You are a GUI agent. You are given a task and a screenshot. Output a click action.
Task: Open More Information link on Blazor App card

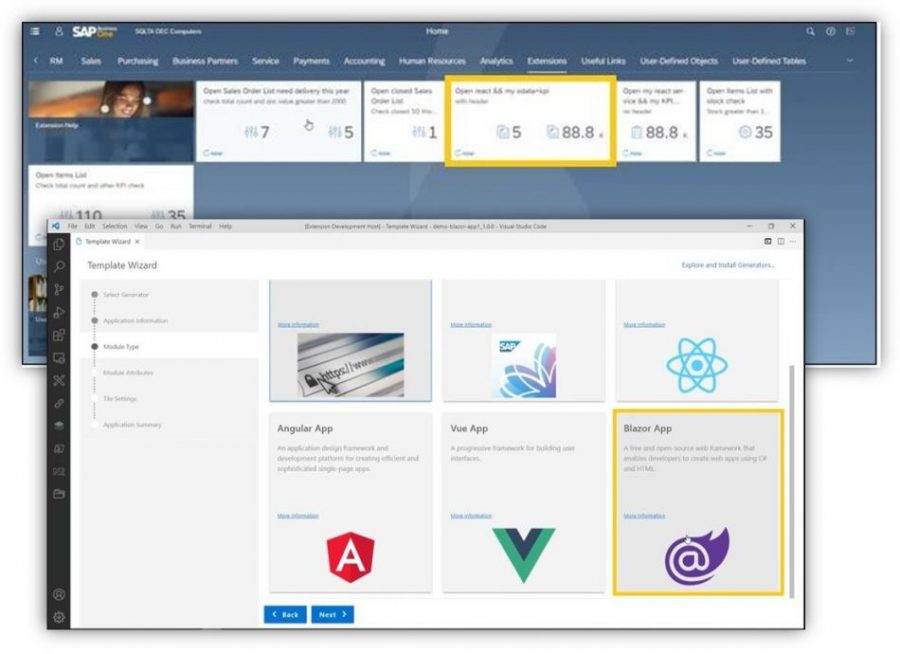tap(645, 516)
